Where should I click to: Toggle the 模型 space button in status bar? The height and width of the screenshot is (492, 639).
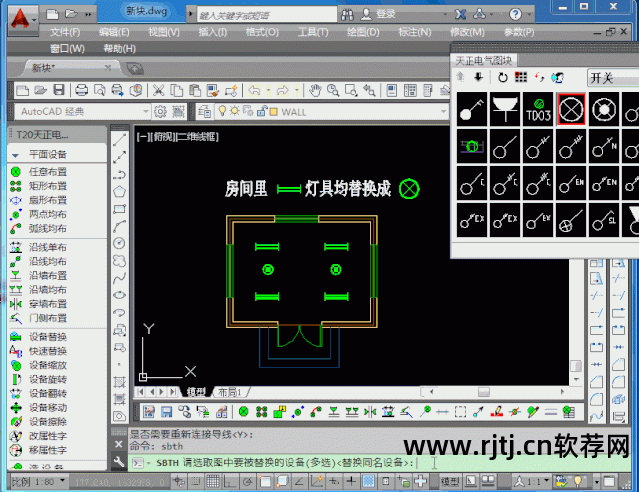tap(450, 482)
